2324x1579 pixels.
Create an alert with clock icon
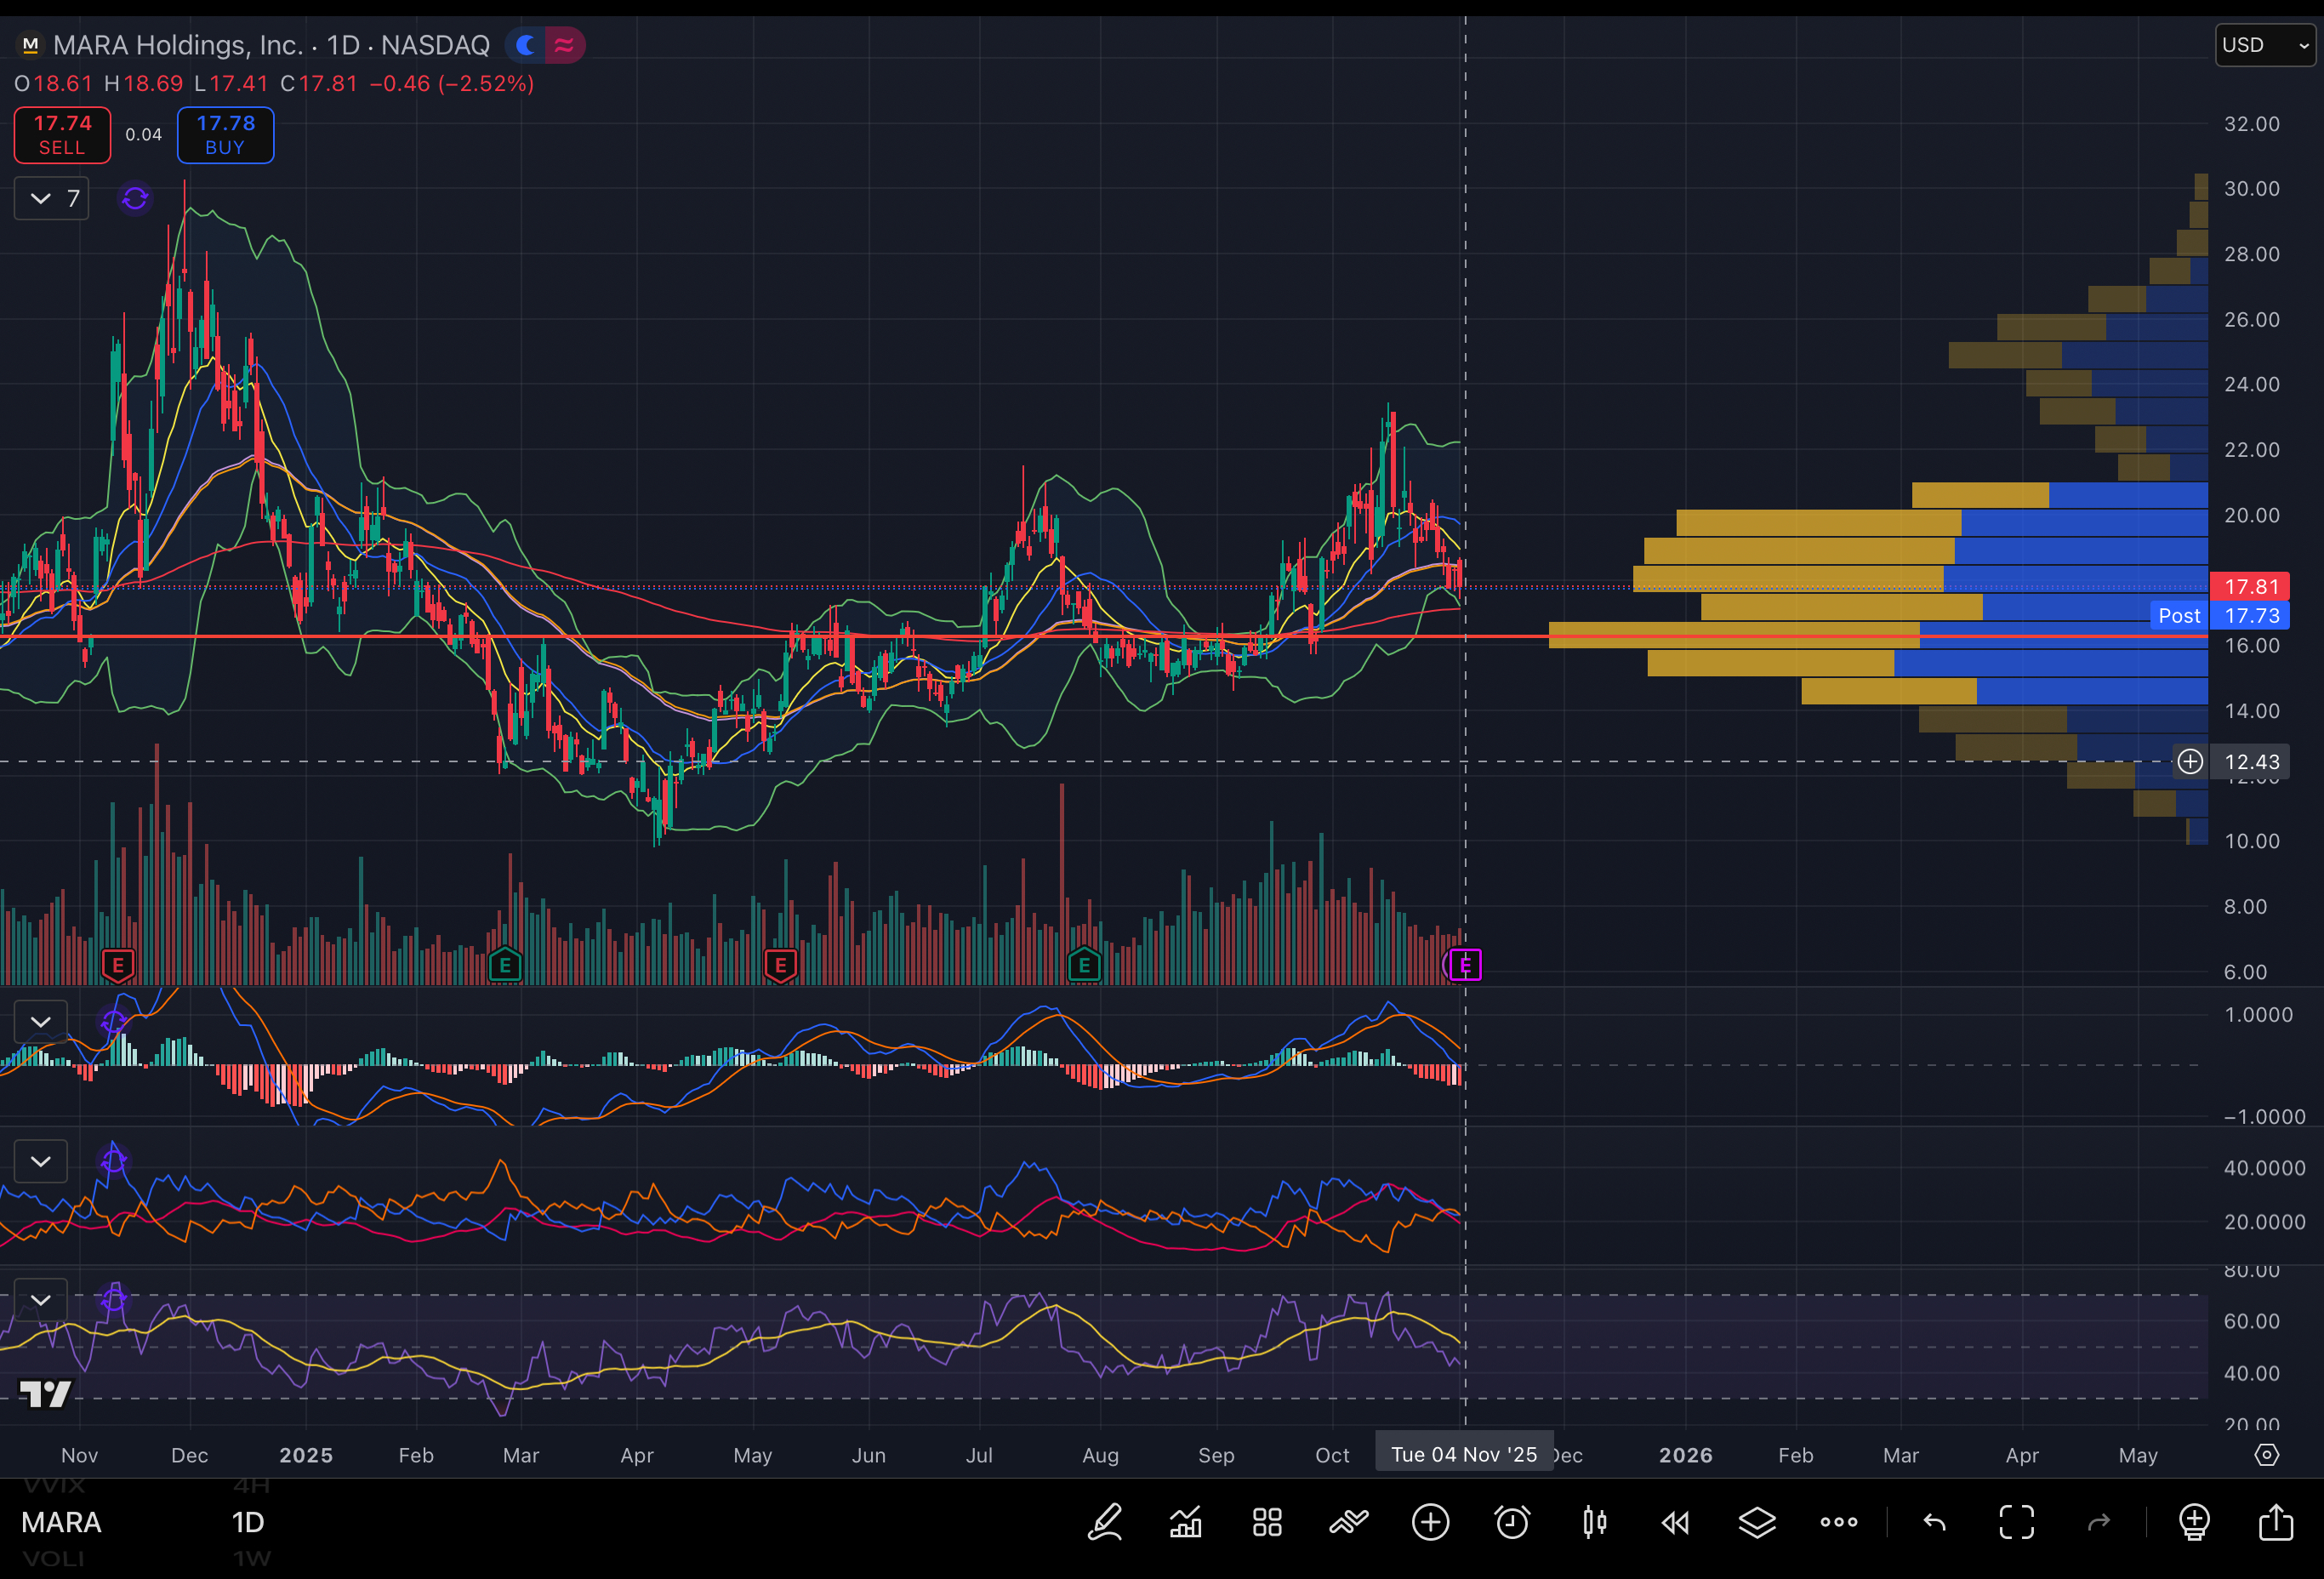click(1512, 1522)
